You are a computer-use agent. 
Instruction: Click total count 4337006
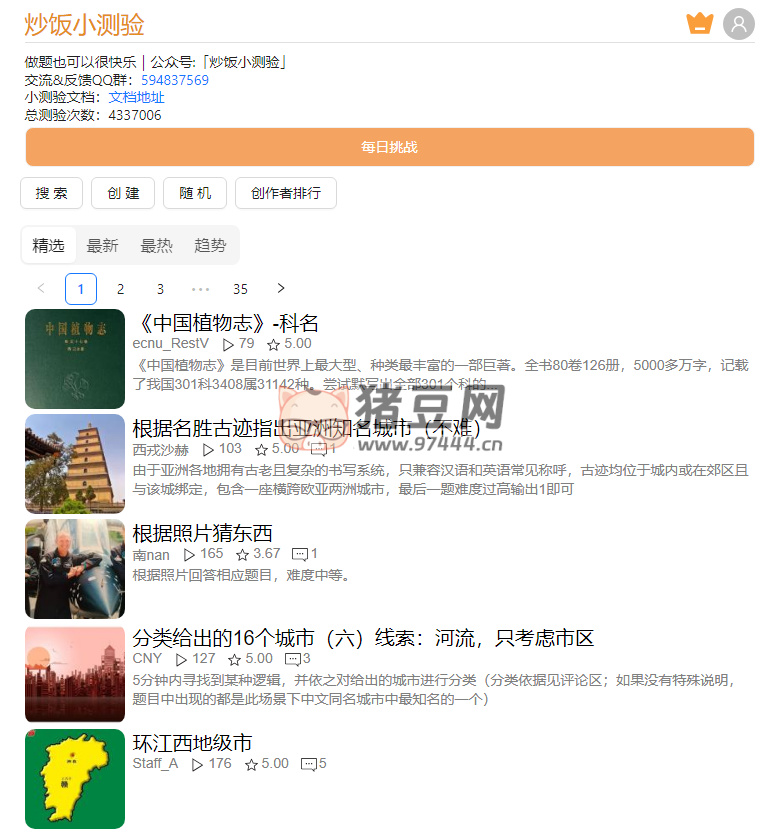135,115
